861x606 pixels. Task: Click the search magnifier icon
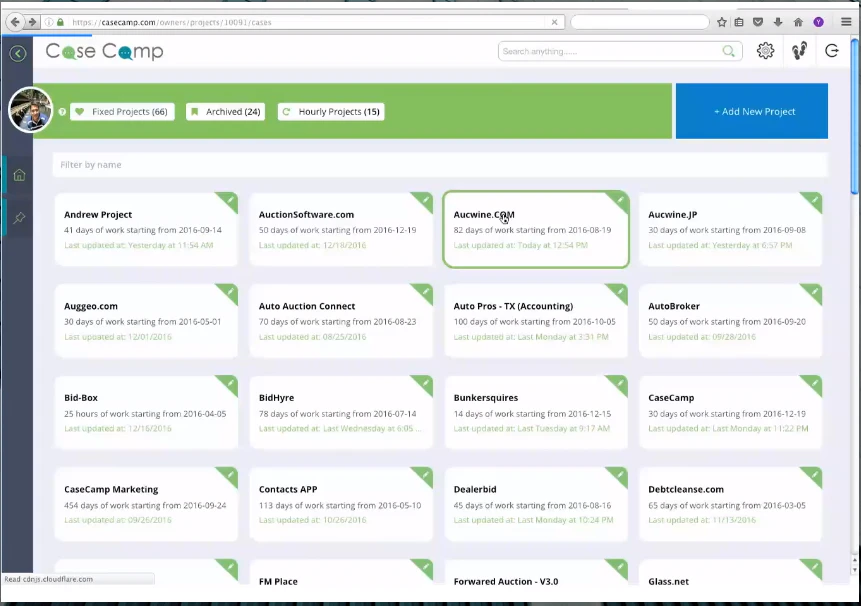point(729,51)
